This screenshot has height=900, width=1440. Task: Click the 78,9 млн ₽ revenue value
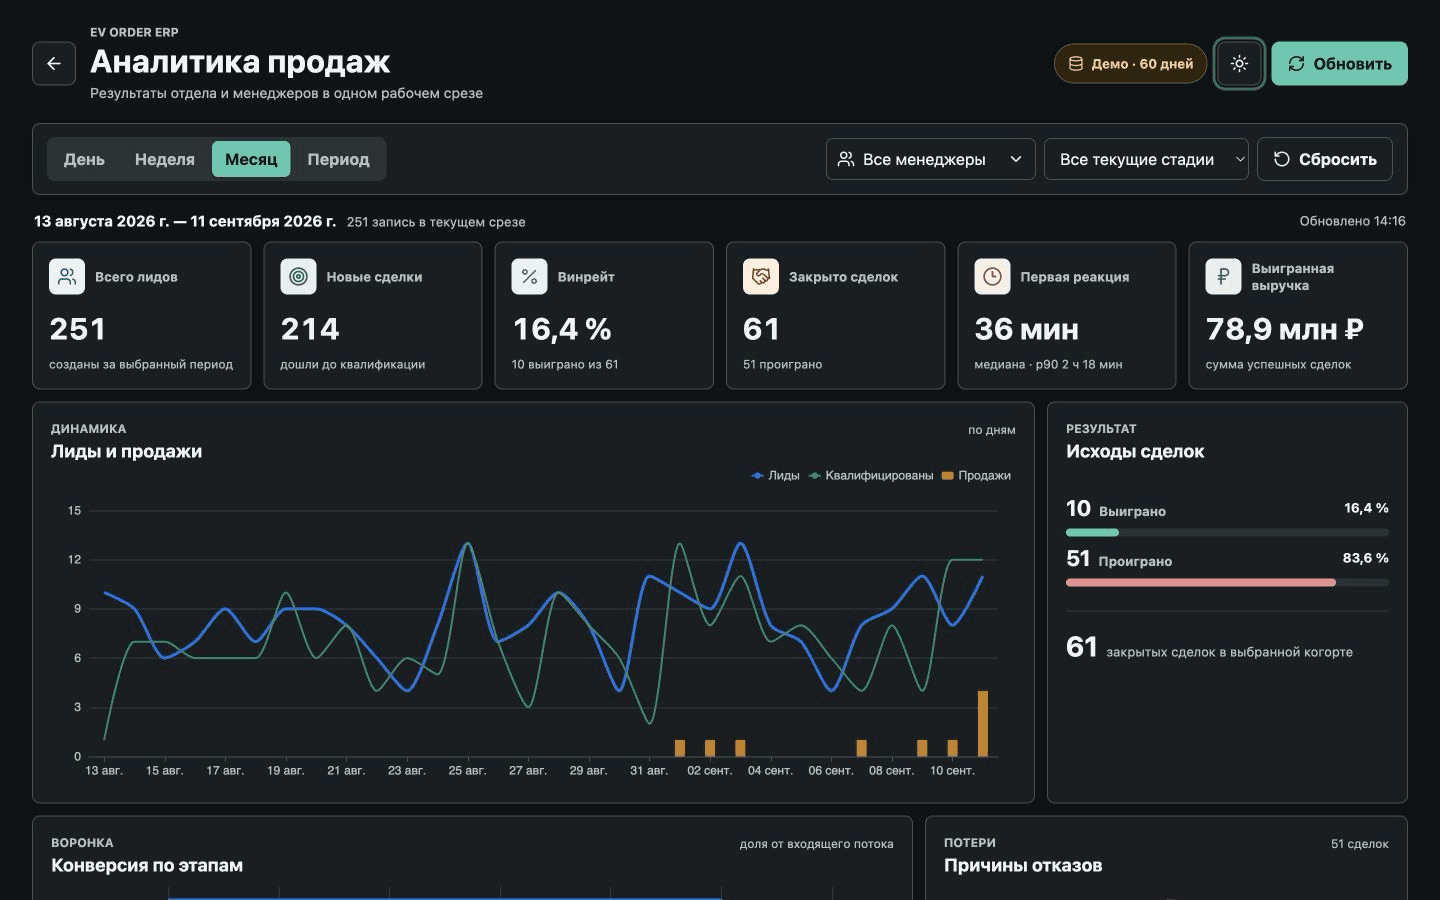[x=1284, y=329]
